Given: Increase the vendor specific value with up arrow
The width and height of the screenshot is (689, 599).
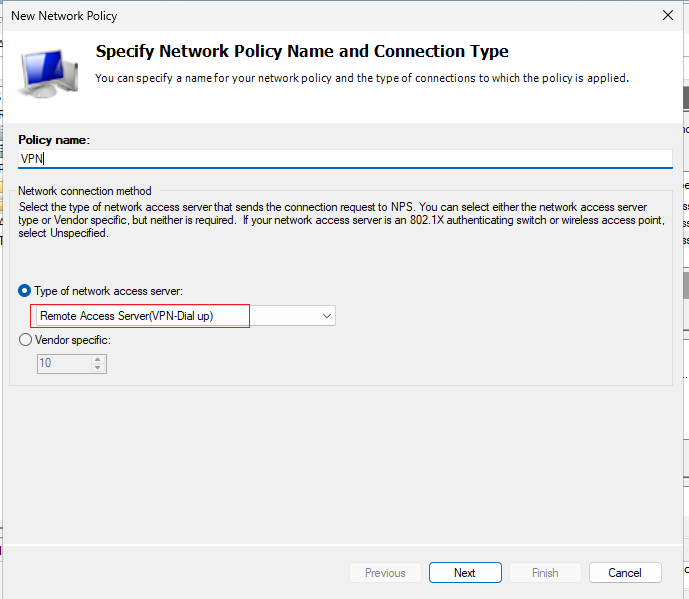Looking at the screenshot, I should point(98,359).
